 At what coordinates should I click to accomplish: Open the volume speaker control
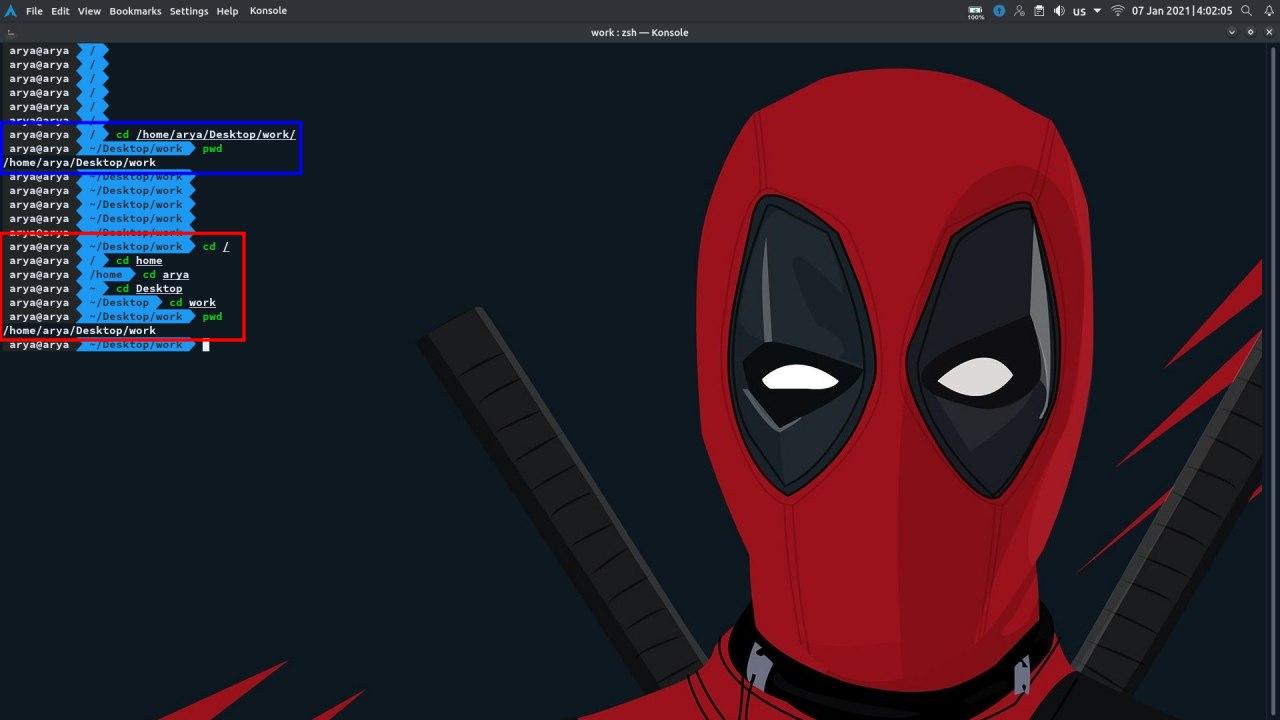pyautogui.click(x=1059, y=11)
